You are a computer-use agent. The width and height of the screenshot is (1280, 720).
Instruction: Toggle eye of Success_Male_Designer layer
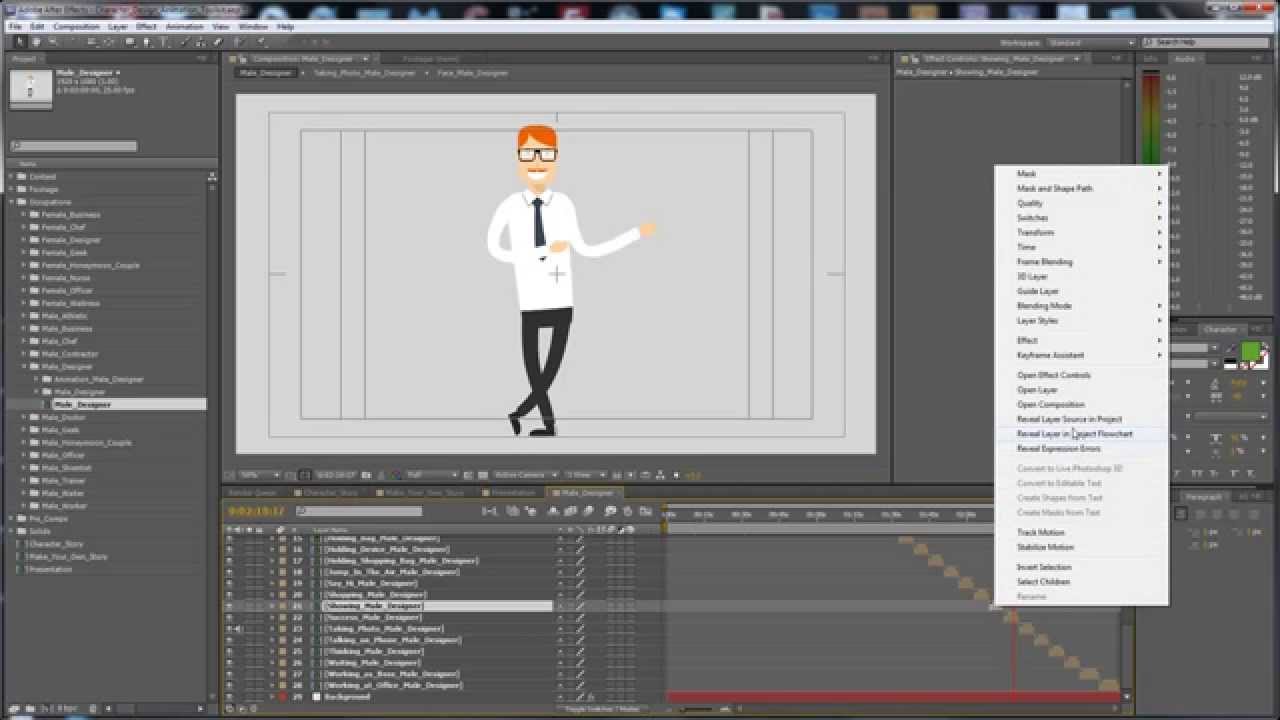pyautogui.click(x=229, y=617)
